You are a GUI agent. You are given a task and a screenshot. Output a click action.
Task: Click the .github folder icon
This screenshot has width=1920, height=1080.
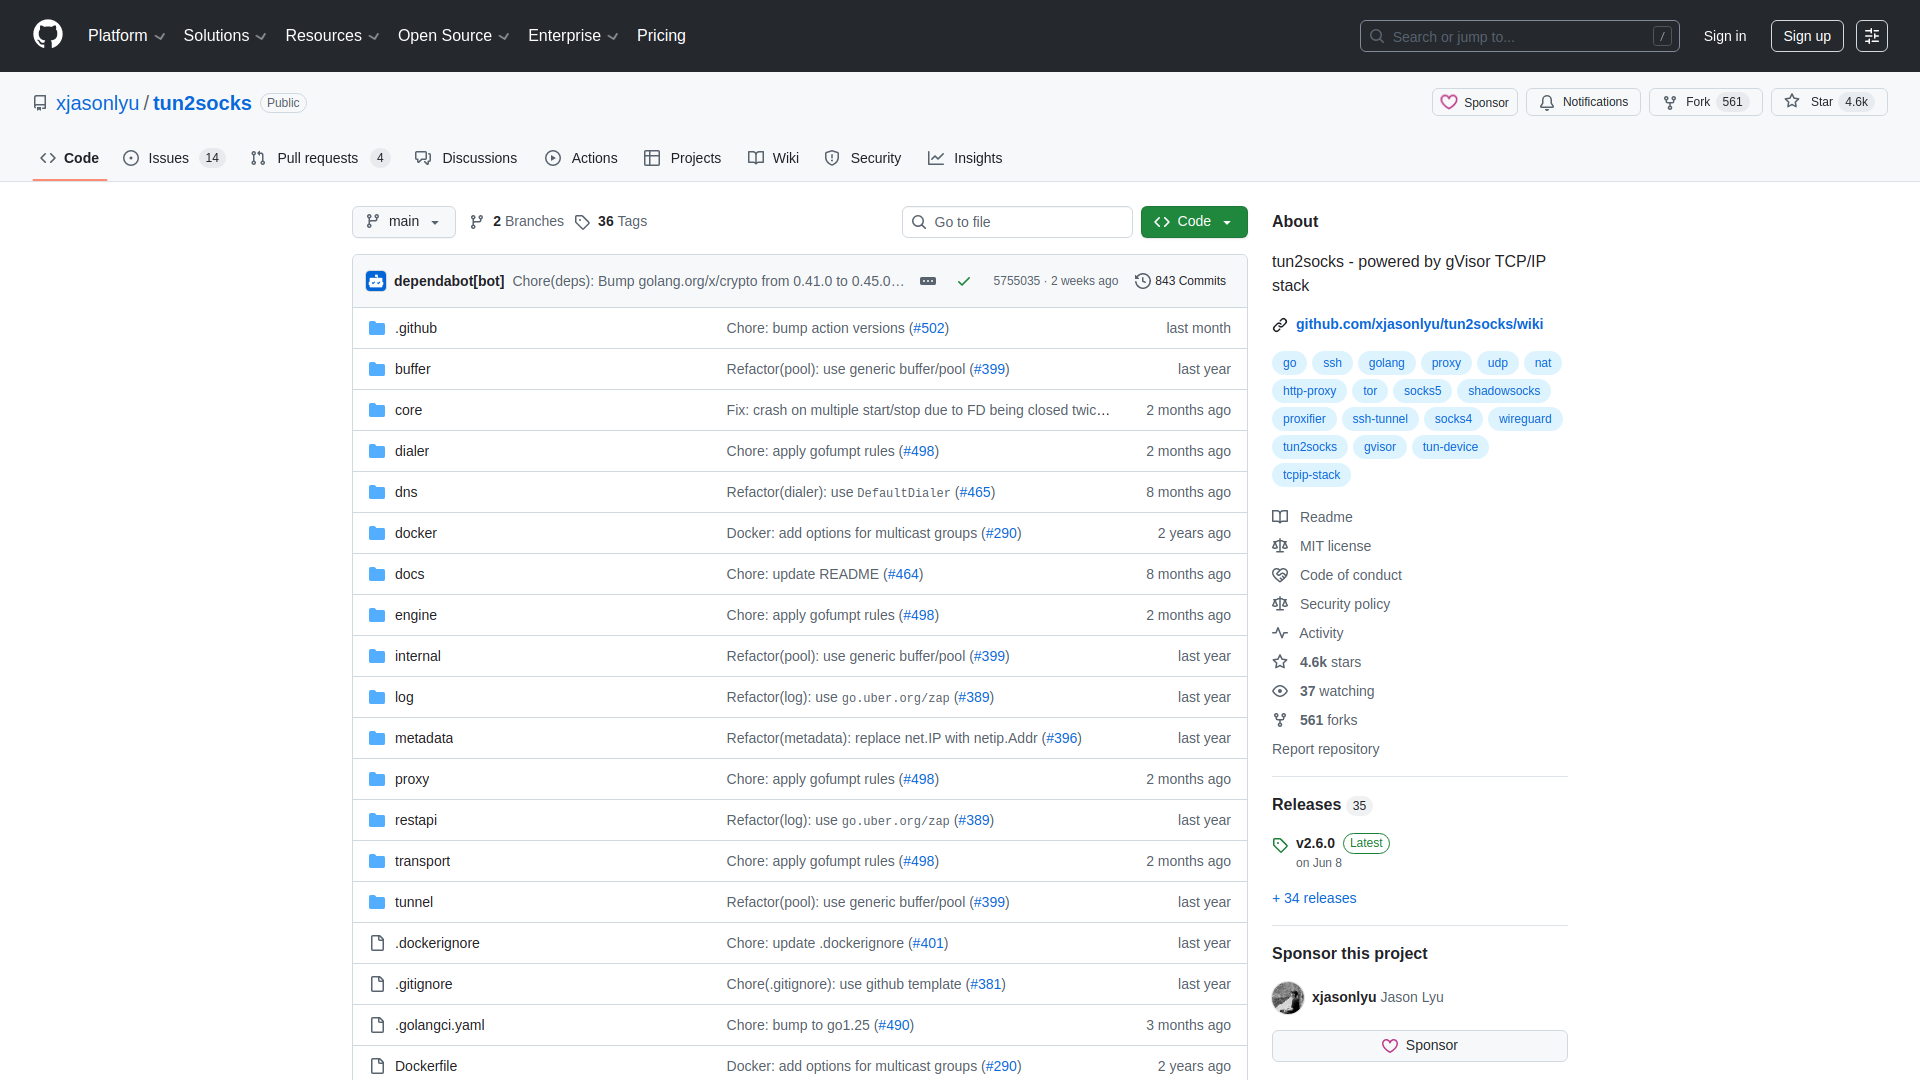[x=377, y=328]
